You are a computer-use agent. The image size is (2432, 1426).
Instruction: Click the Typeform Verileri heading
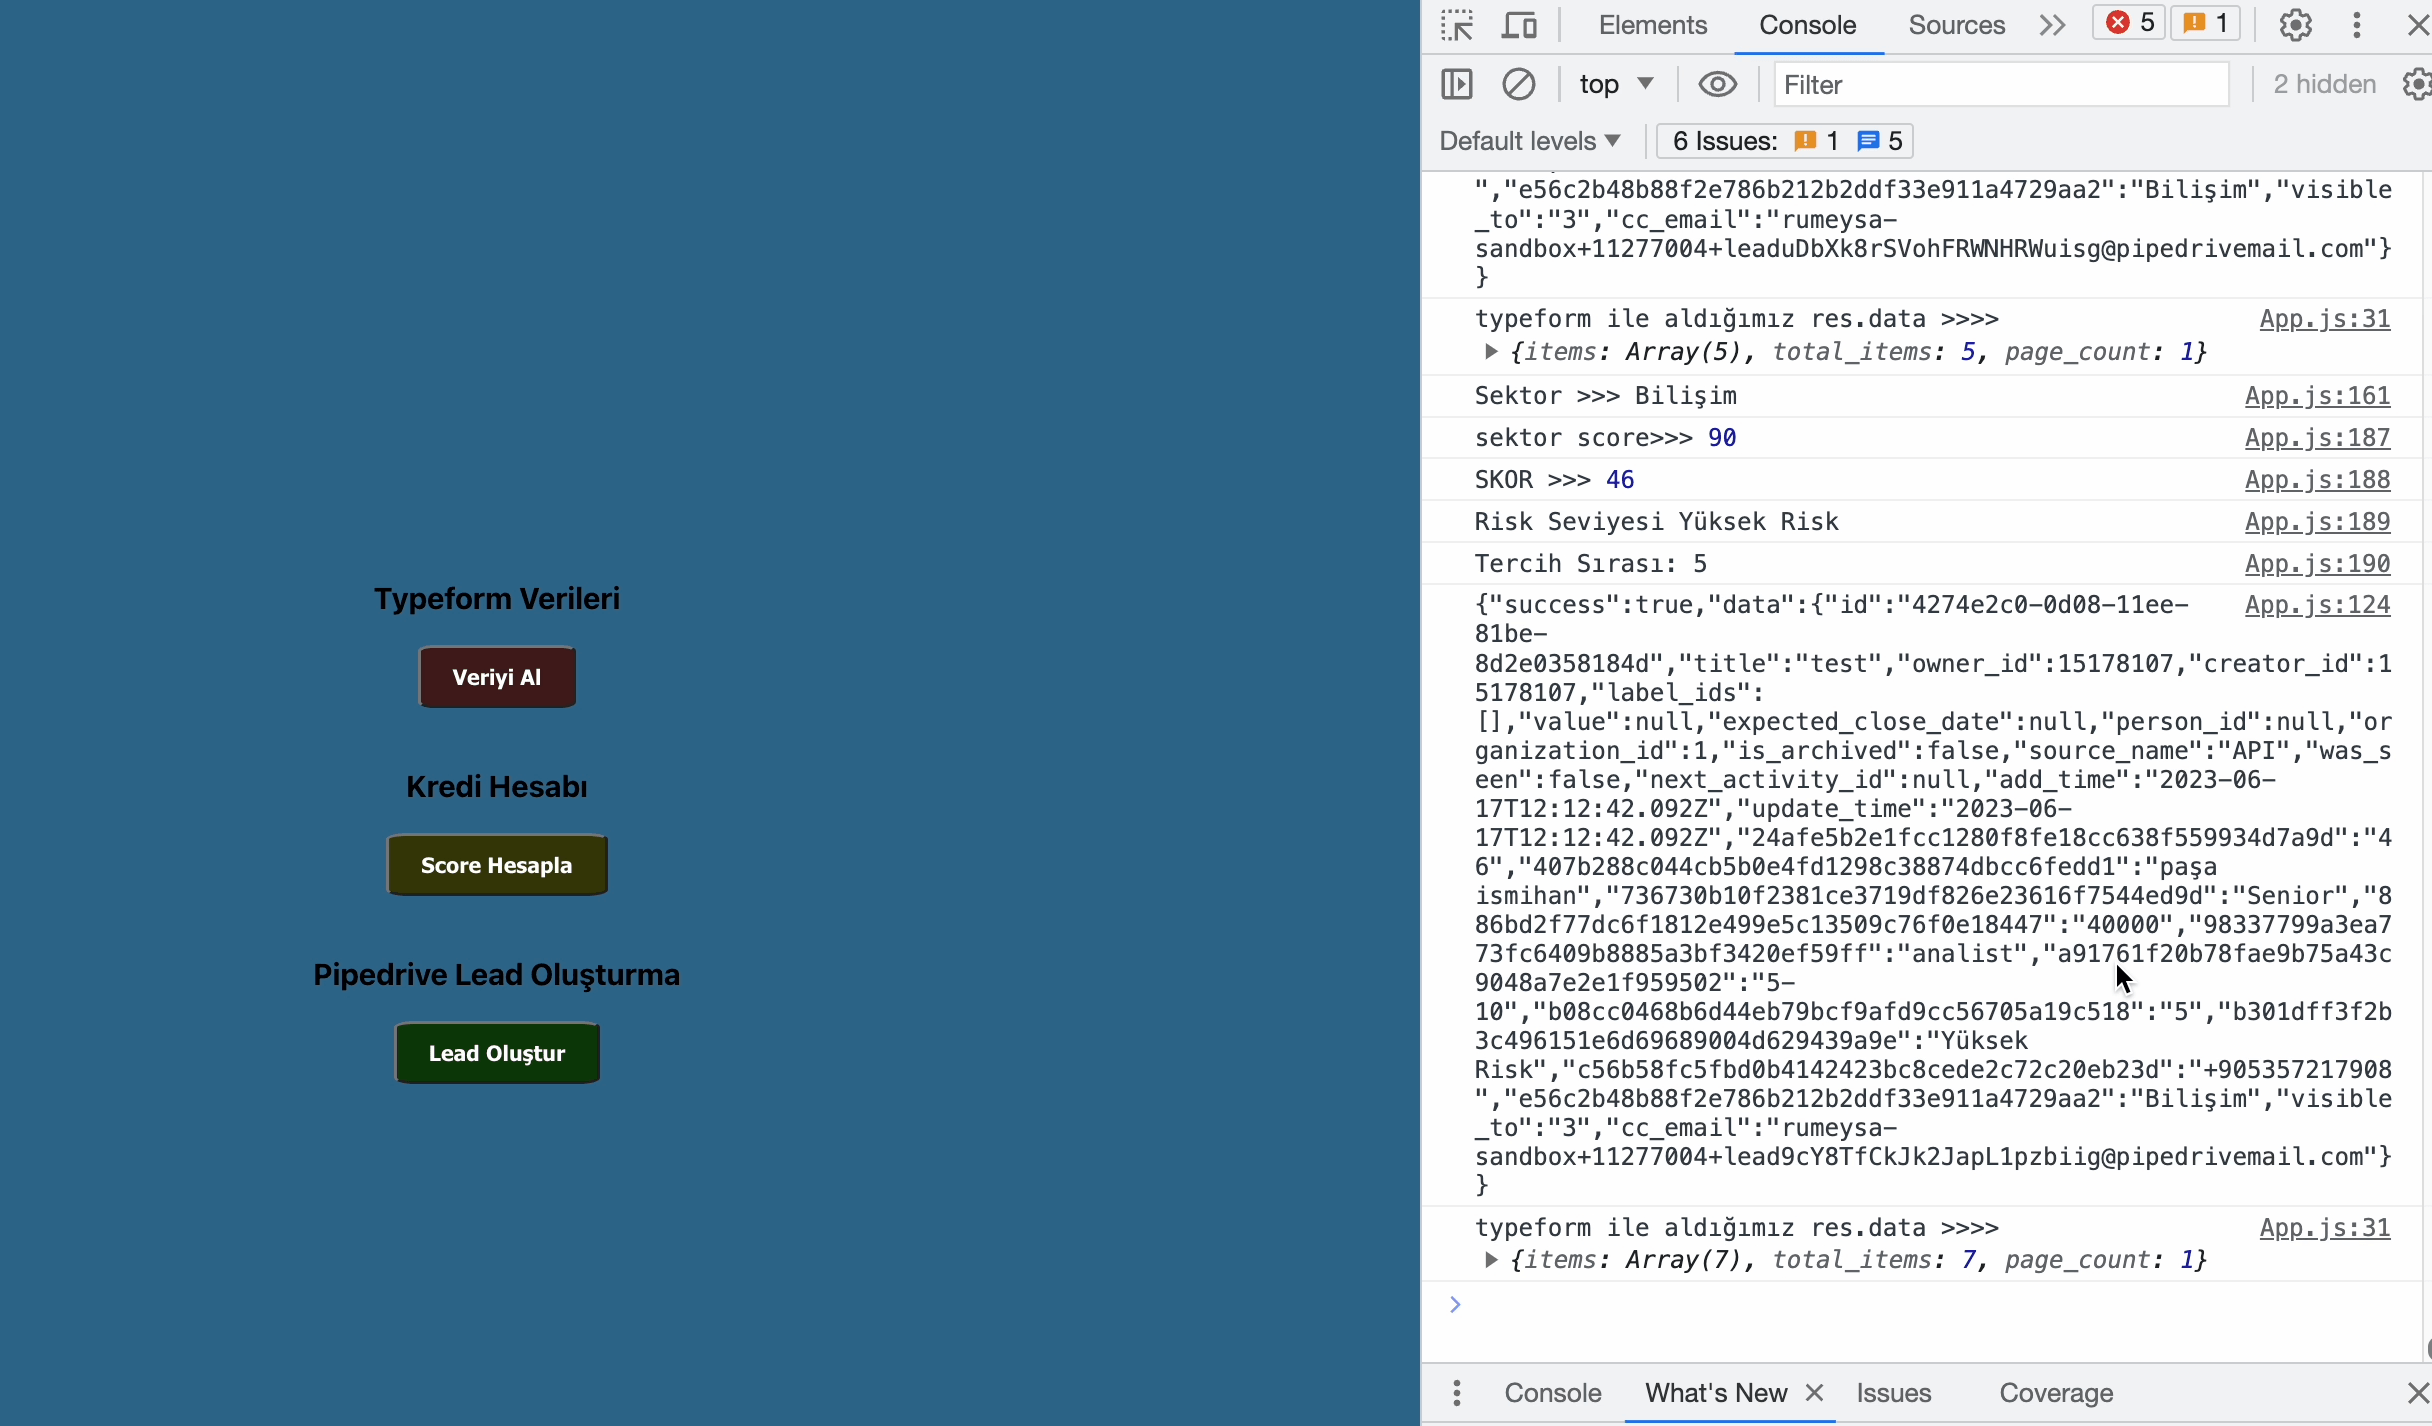click(x=497, y=599)
